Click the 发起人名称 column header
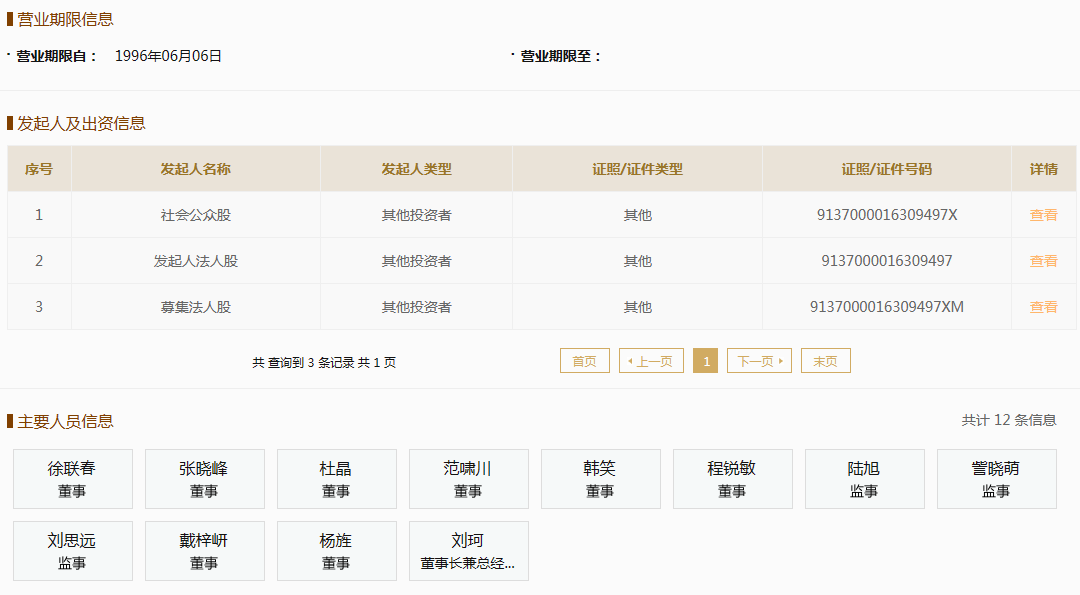Image resolution: width=1080 pixels, height=595 pixels. point(196,169)
